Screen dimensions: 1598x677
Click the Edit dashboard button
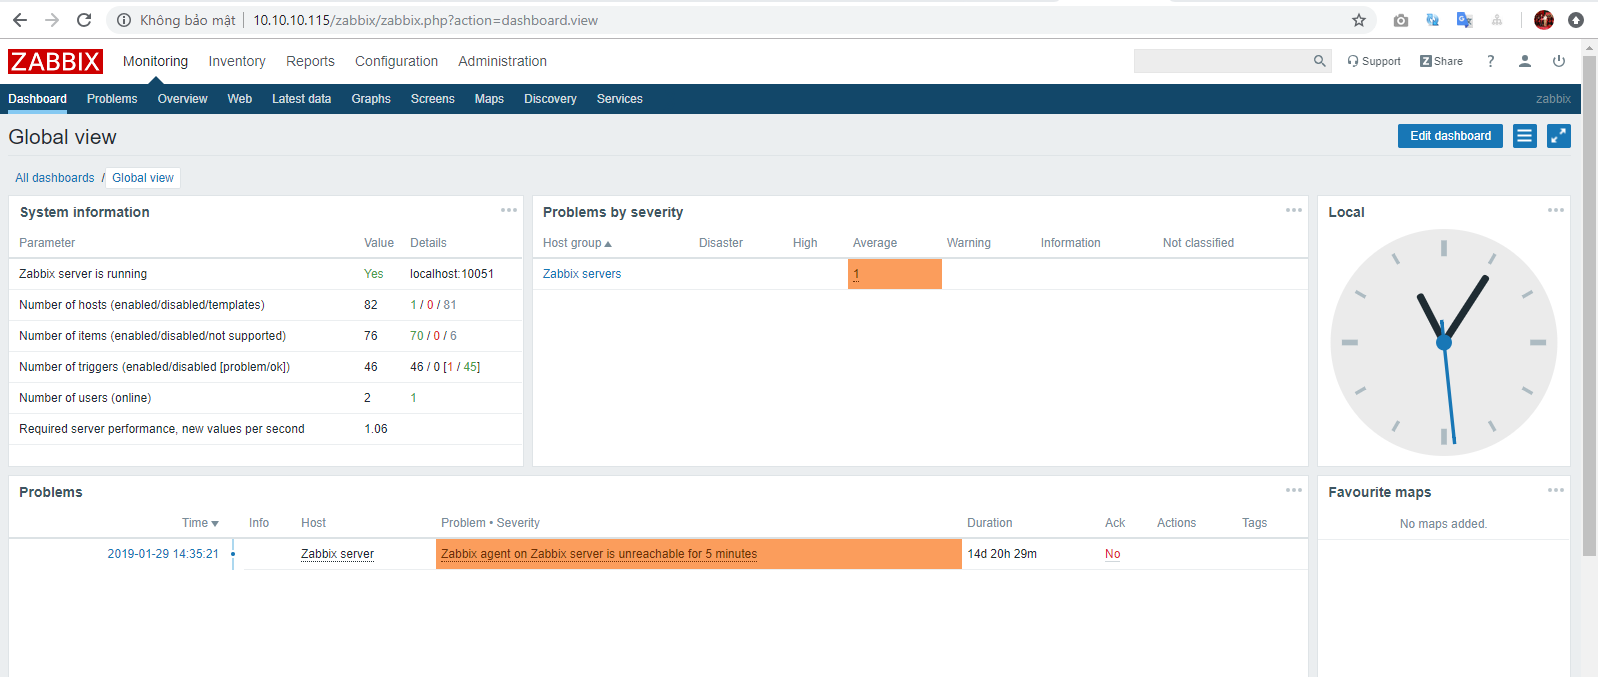(x=1450, y=136)
